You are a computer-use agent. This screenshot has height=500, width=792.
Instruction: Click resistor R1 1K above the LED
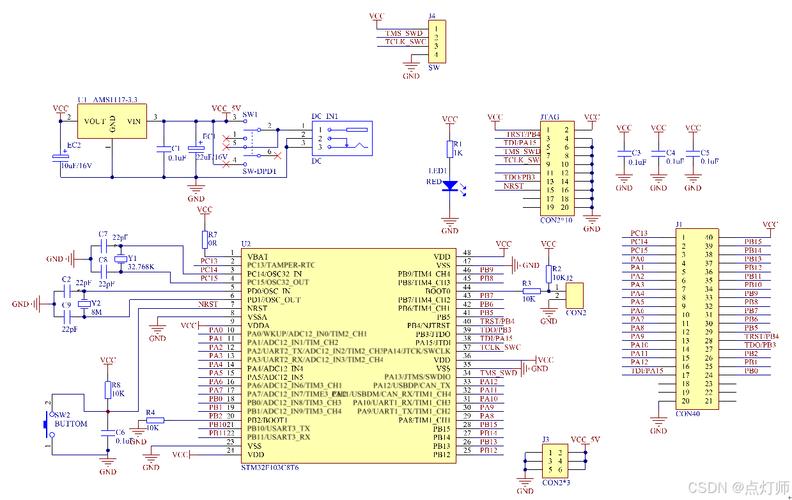click(x=450, y=149)
